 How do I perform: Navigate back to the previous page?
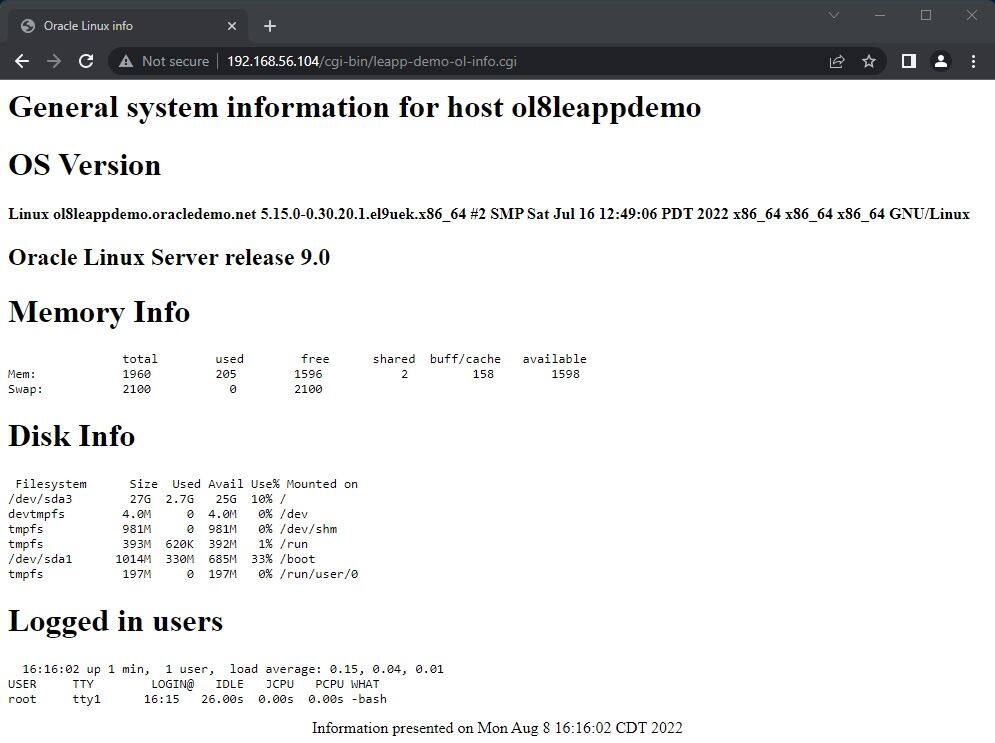coord(22,61)
